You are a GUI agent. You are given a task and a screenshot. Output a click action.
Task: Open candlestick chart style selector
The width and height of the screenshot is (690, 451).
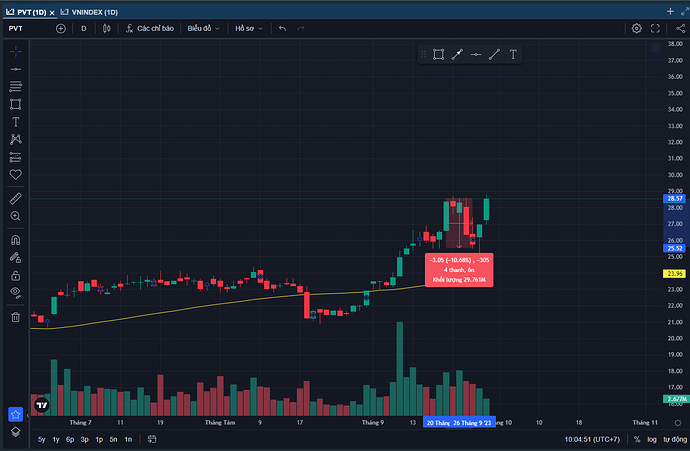click(106, 29)
